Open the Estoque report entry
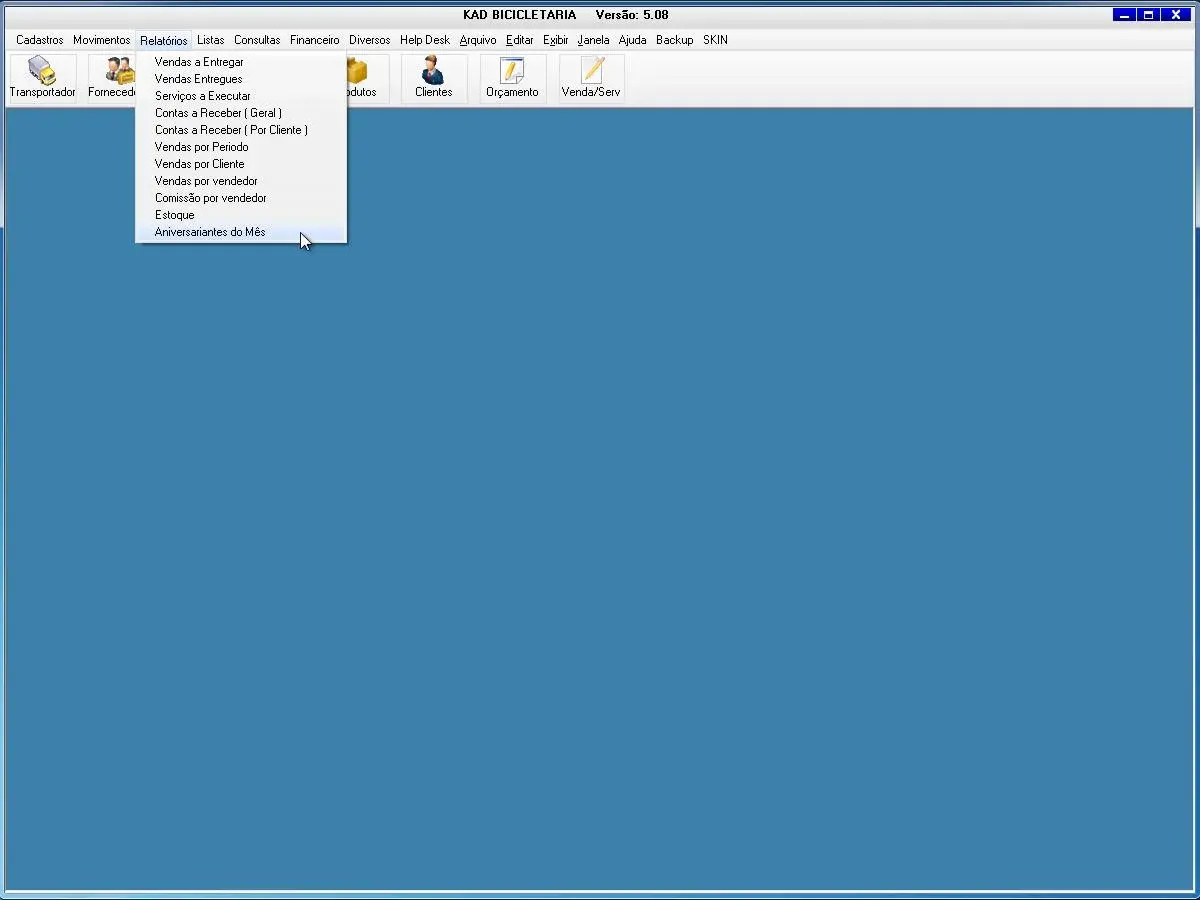The height and width of the screenshot is (900, 1200). tap(175, 215)
